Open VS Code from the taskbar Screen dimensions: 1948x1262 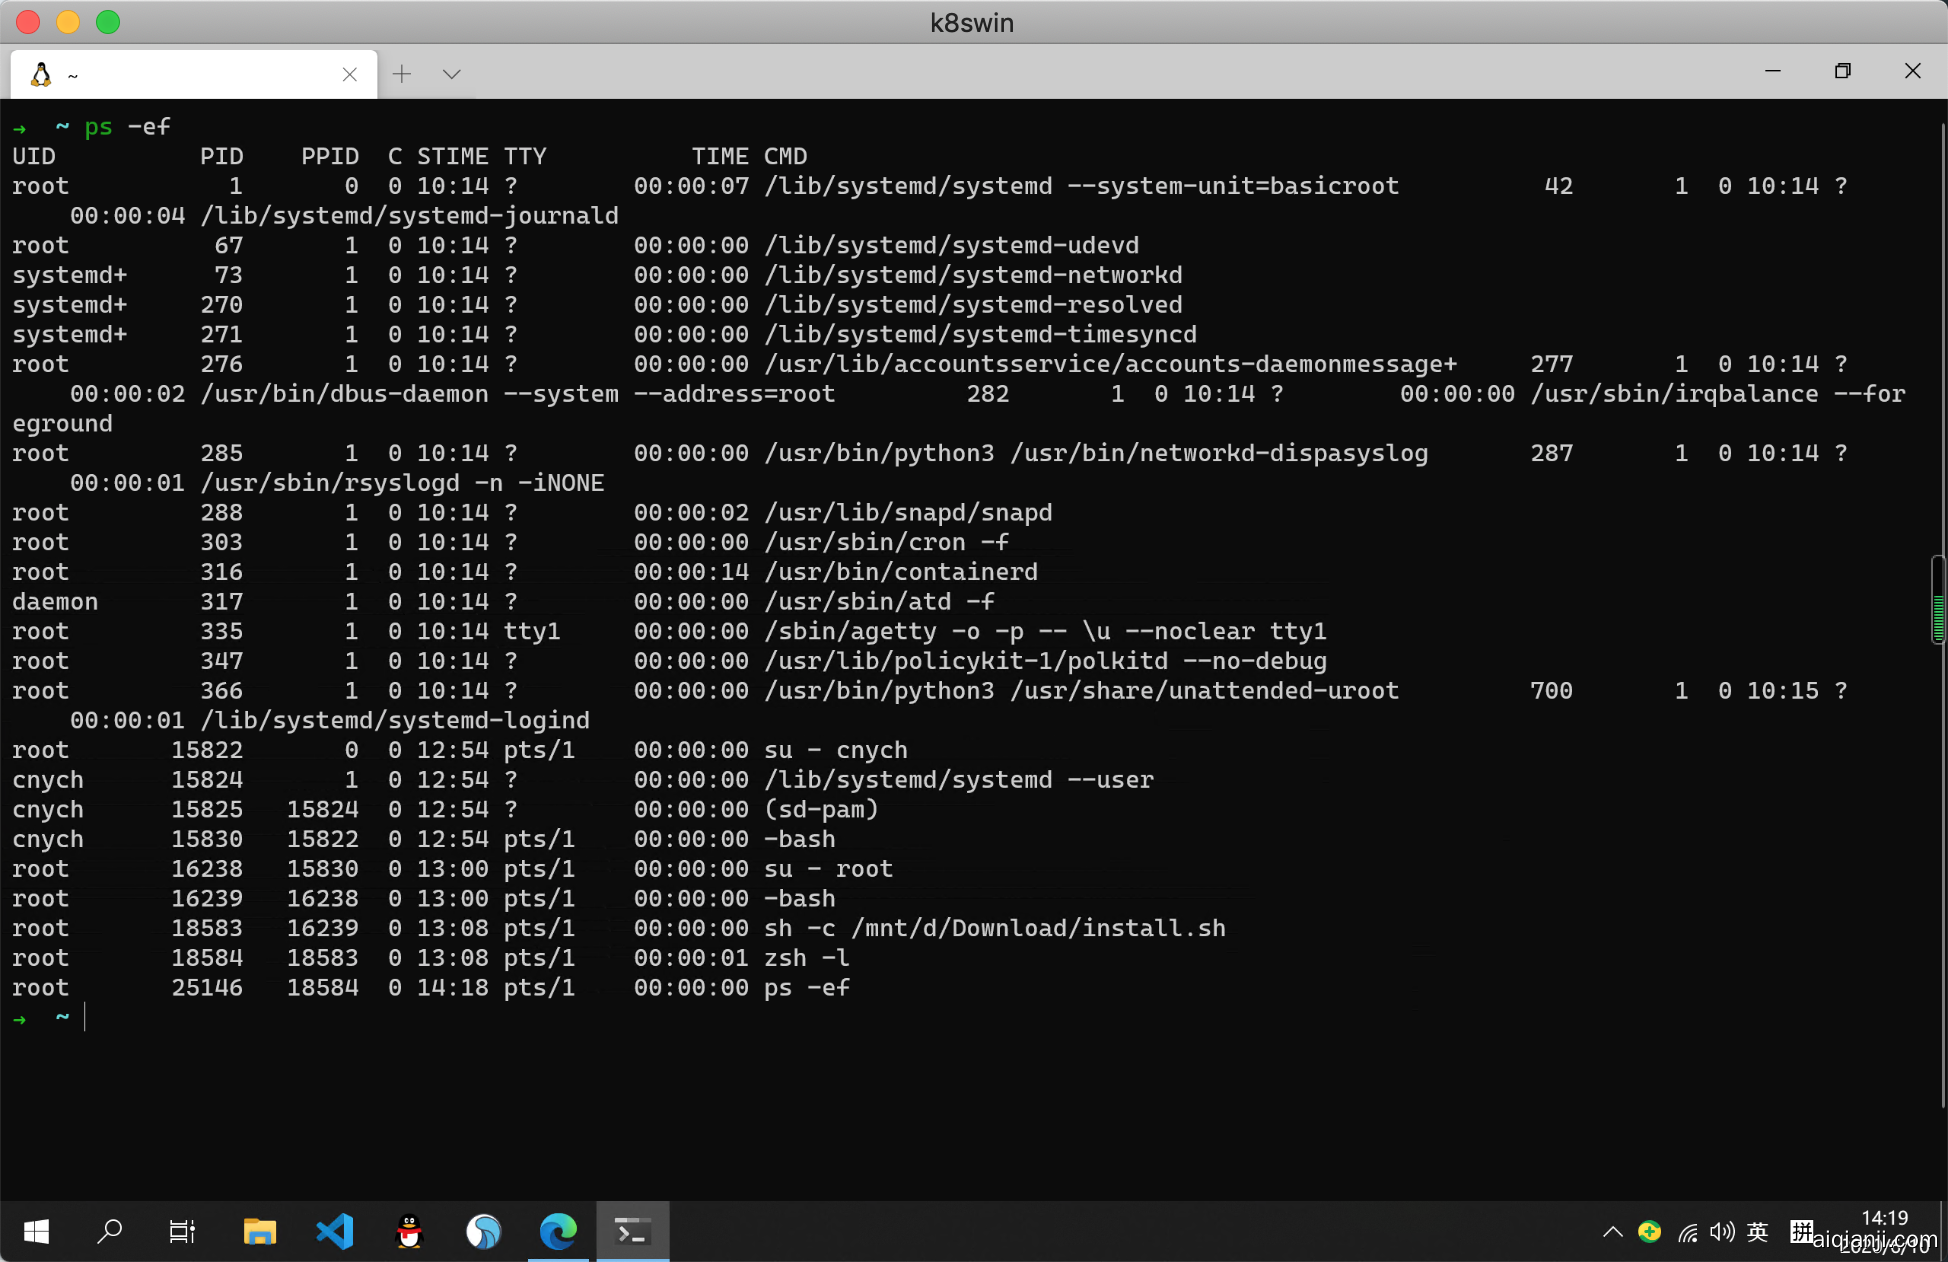point(334,1231)
